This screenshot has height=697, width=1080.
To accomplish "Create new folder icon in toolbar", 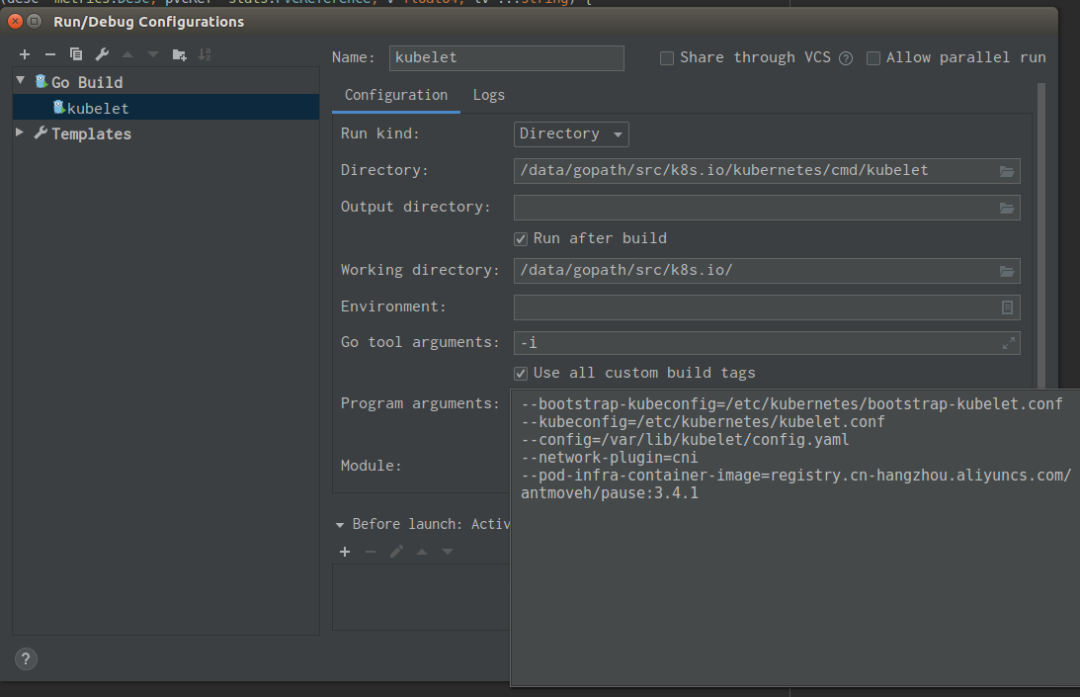I will point(179,54).
